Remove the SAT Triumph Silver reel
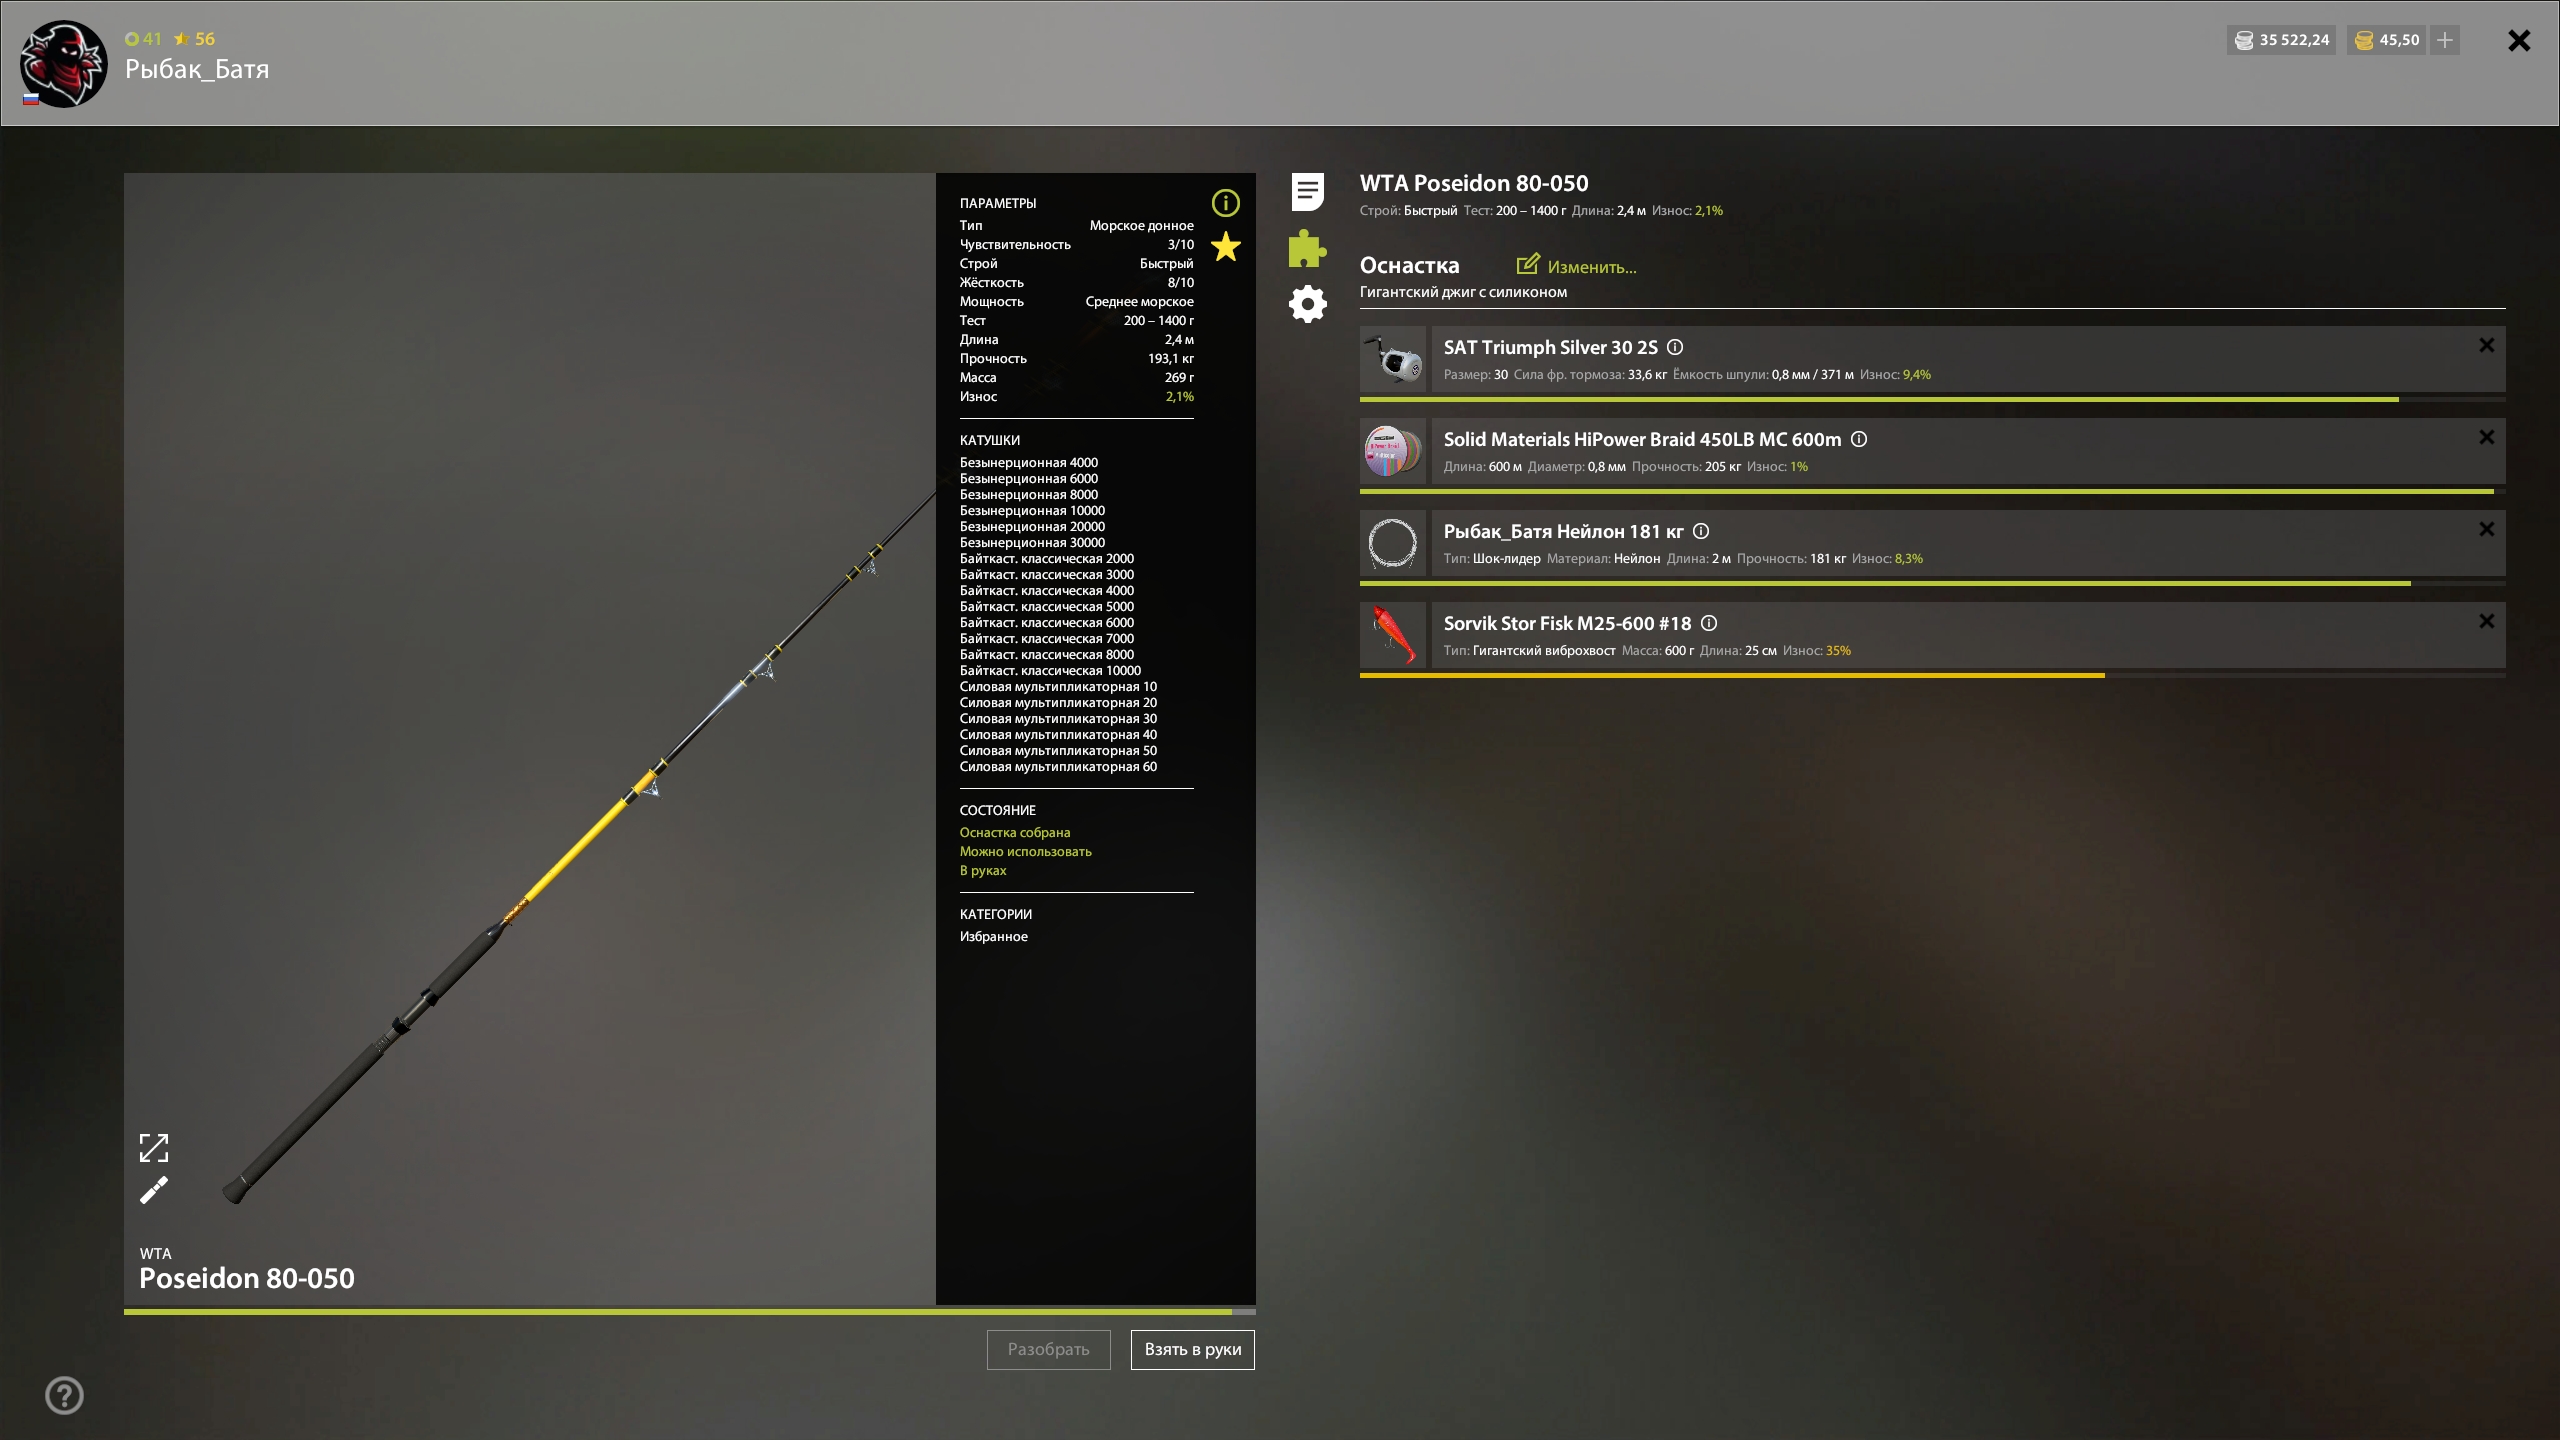This screenshot has width=2560, height=1440. (x=2486, y=345)
